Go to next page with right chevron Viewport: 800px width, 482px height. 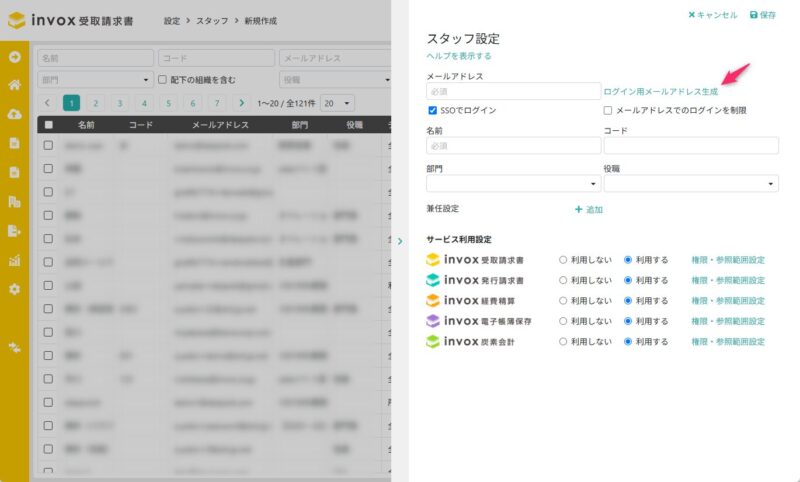click(241, 103)
